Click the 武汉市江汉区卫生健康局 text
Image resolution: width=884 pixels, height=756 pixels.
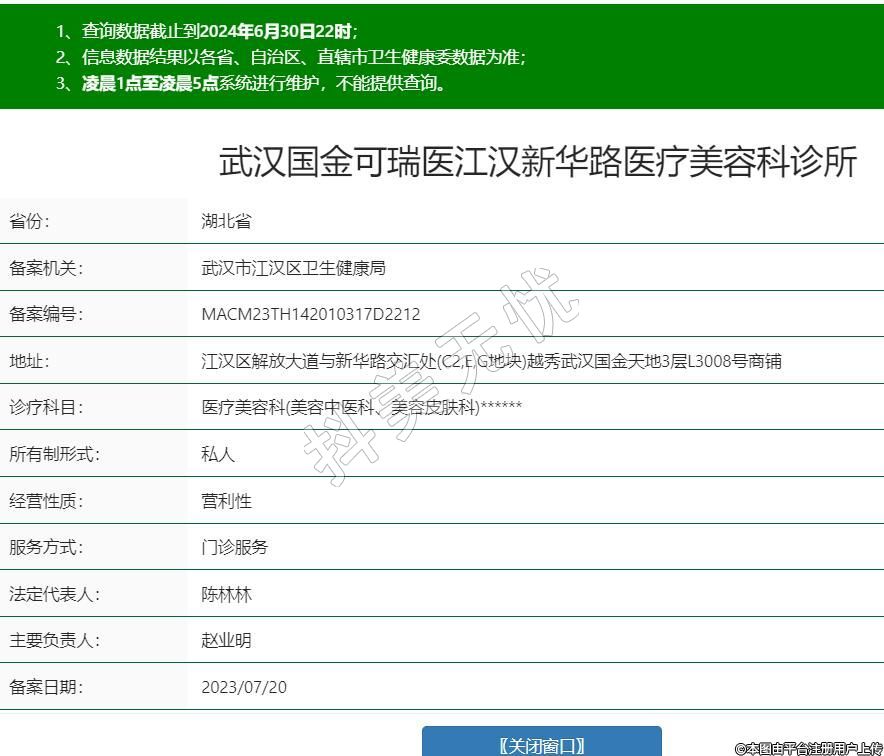coord(293,268)
